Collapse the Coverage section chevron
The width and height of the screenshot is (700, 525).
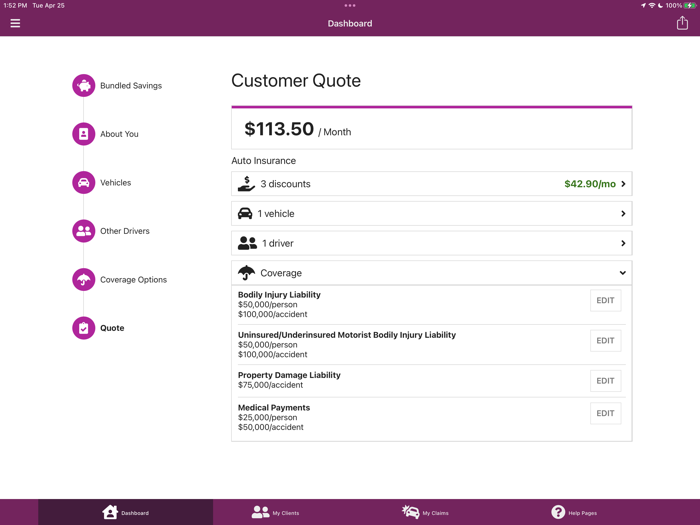[623, 273]
